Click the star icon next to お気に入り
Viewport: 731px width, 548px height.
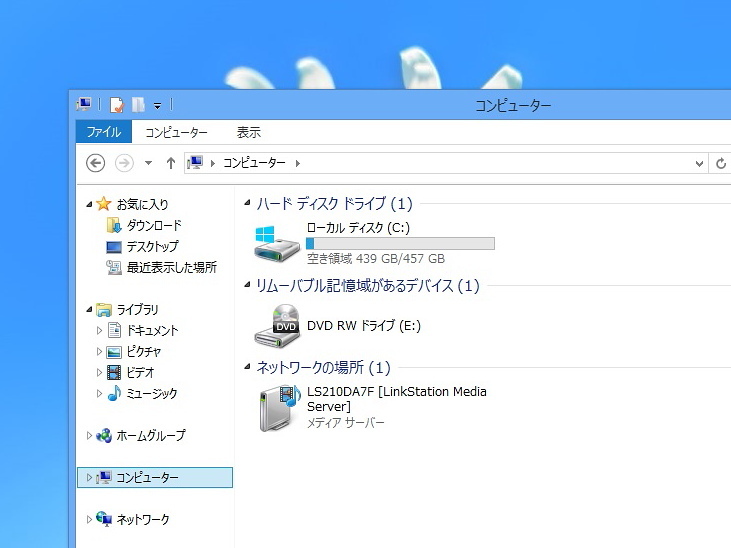[103, 204]
